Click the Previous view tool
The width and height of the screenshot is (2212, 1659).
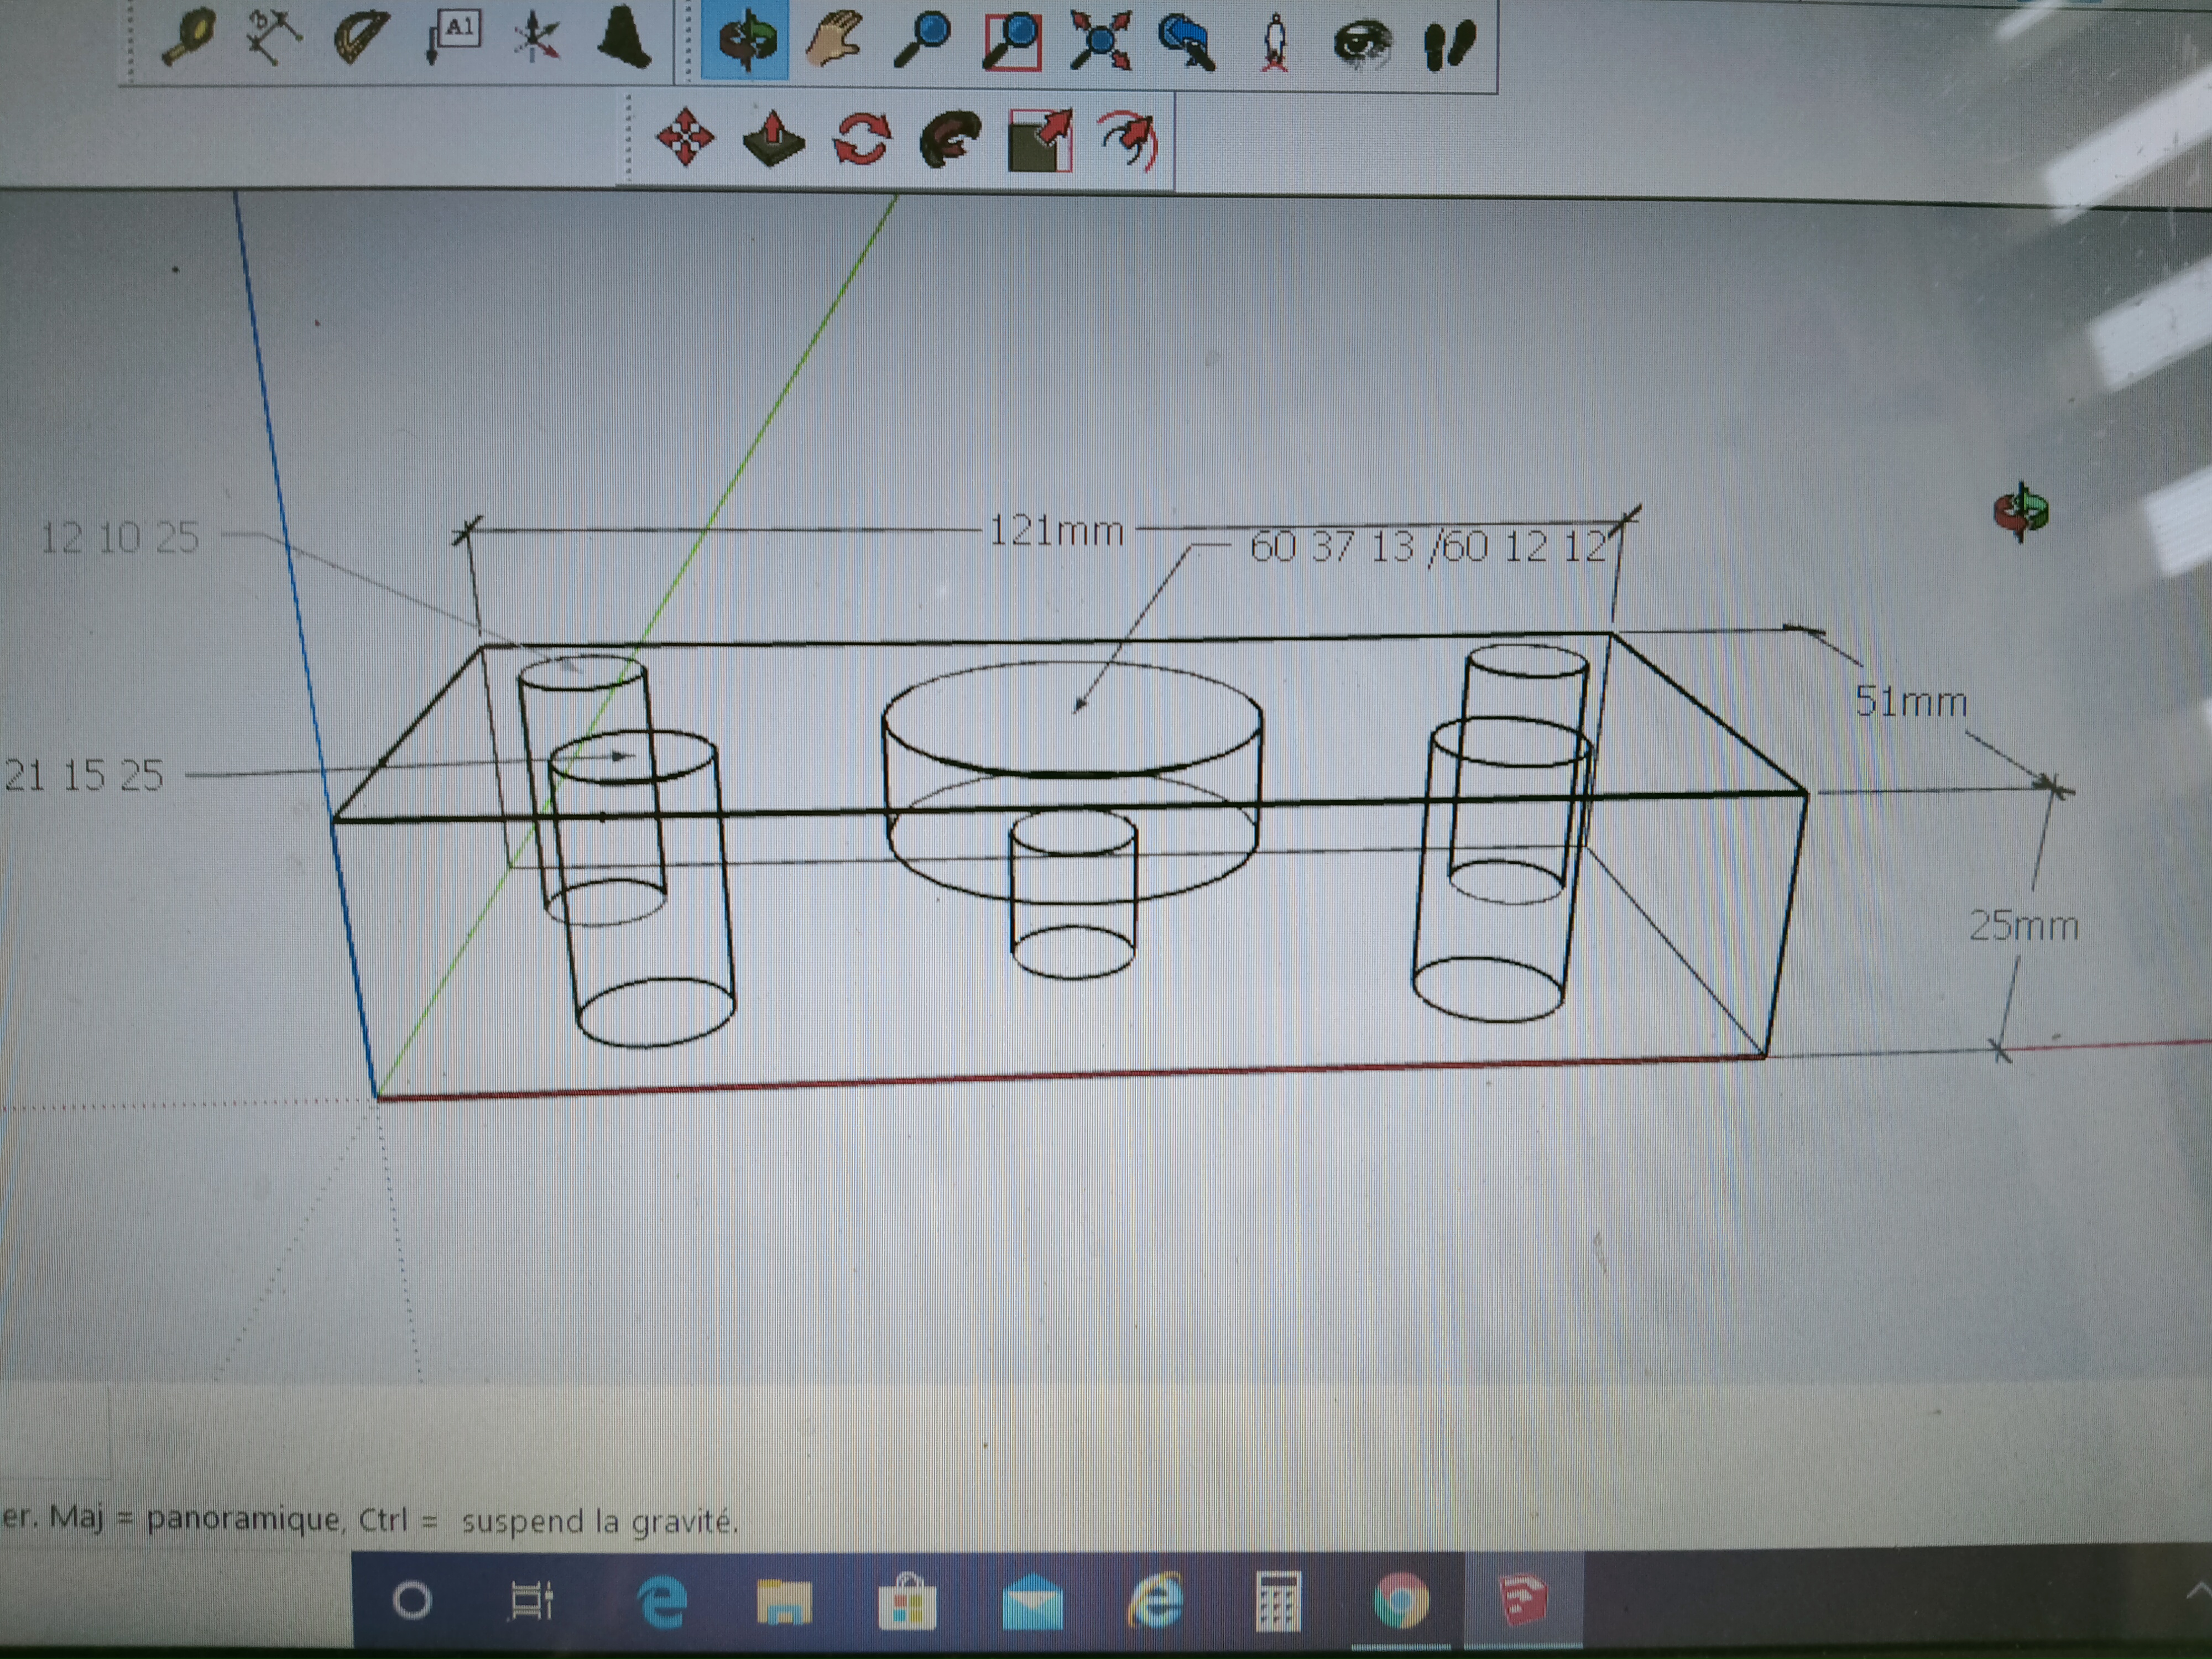[x=1187, y=42]
